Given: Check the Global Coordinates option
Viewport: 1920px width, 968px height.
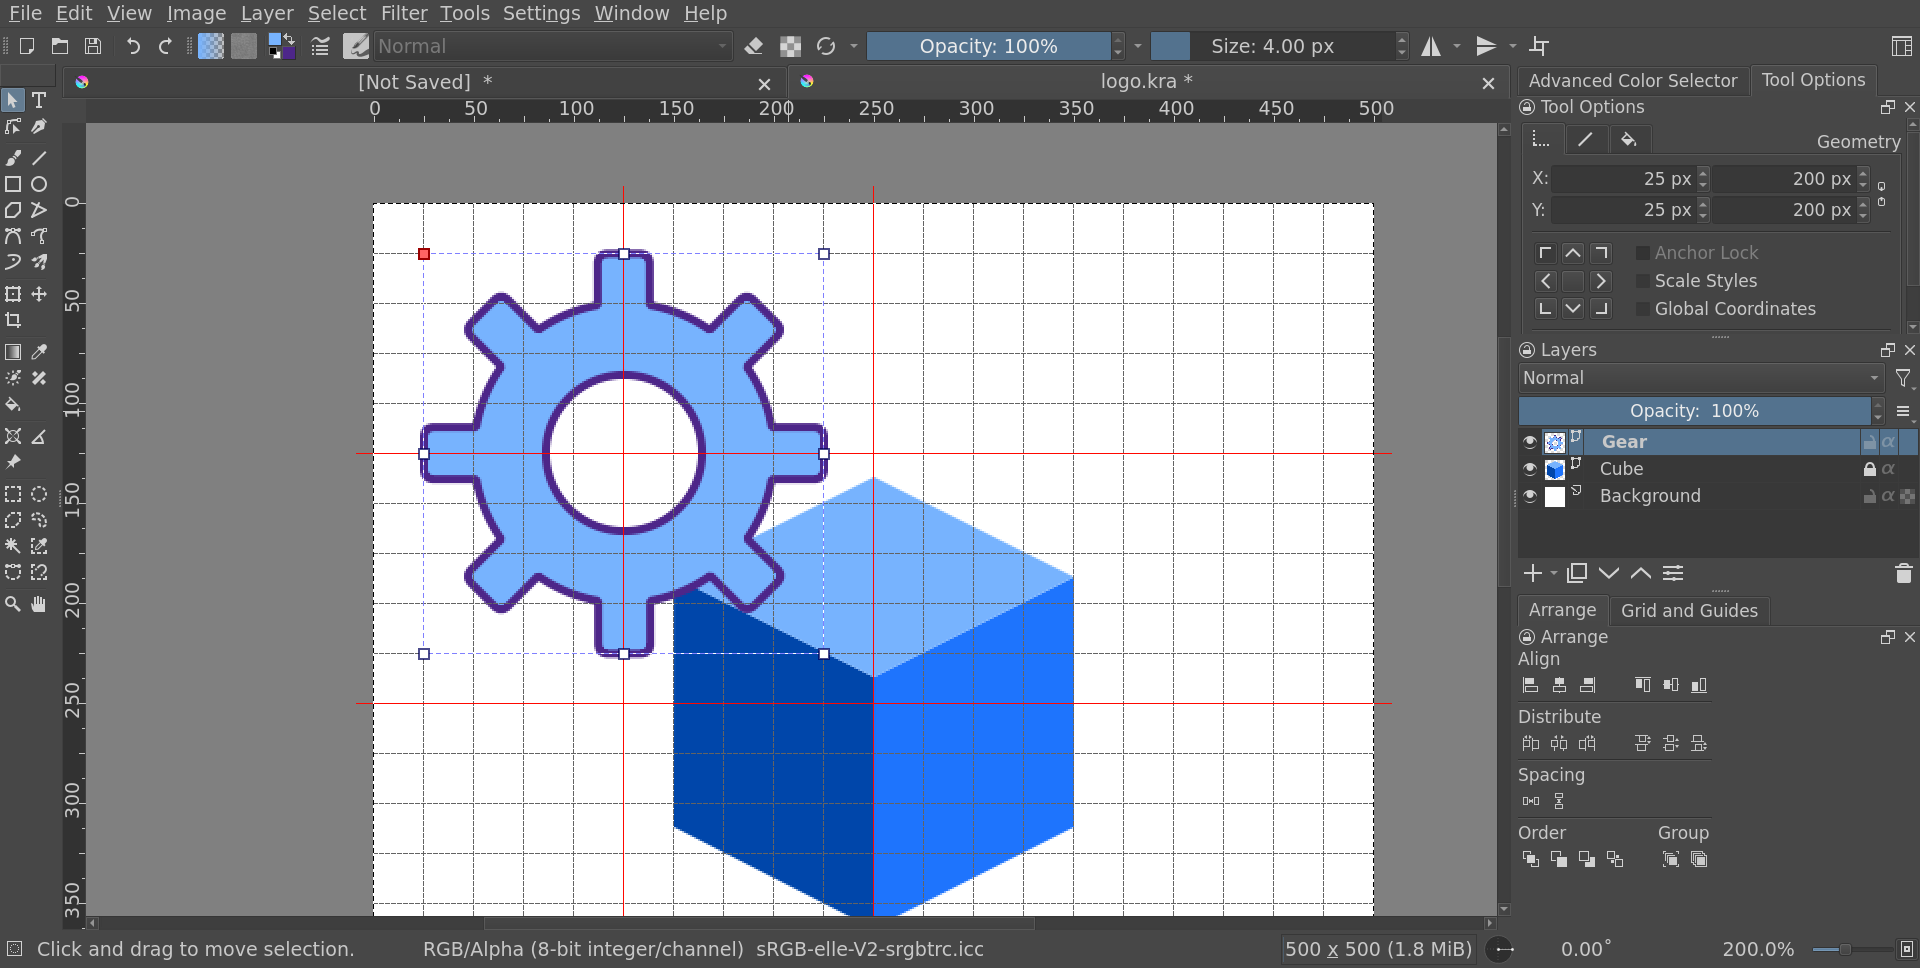Looking at the screenshot, I should tap(1642, 309).
